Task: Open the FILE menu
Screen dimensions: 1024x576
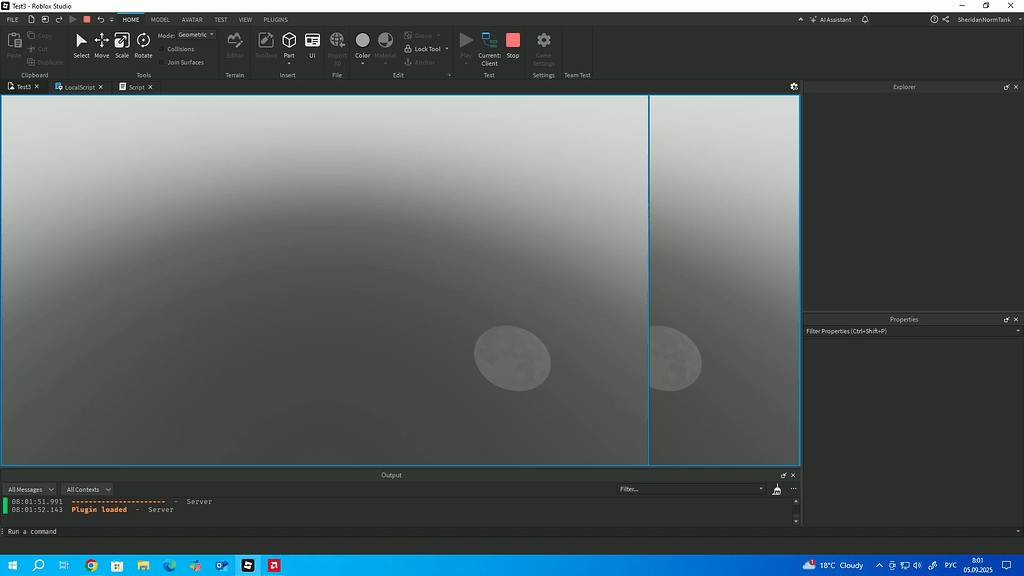Action: pos(12,20)
